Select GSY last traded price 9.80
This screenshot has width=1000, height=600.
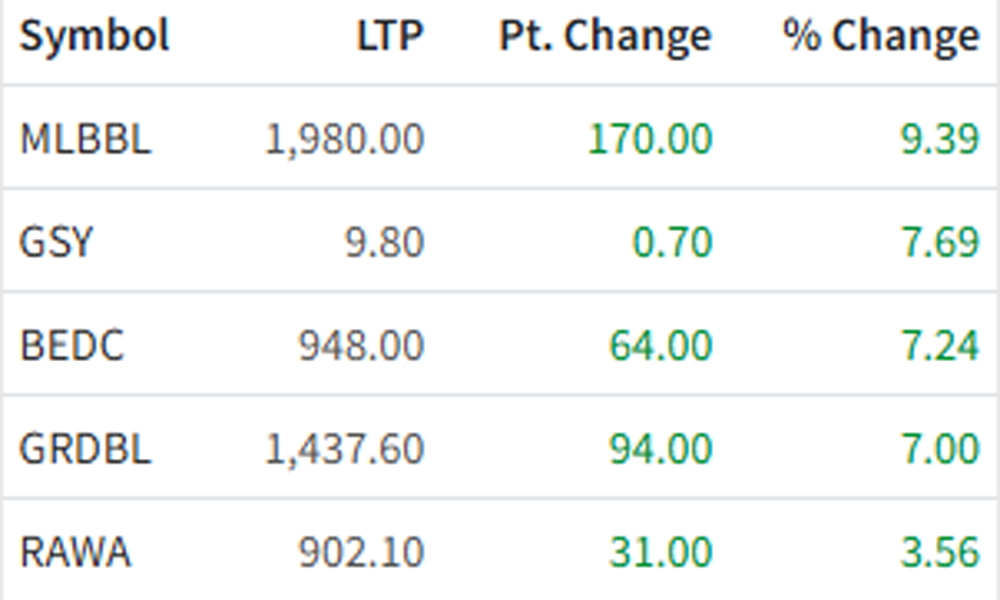385,242
